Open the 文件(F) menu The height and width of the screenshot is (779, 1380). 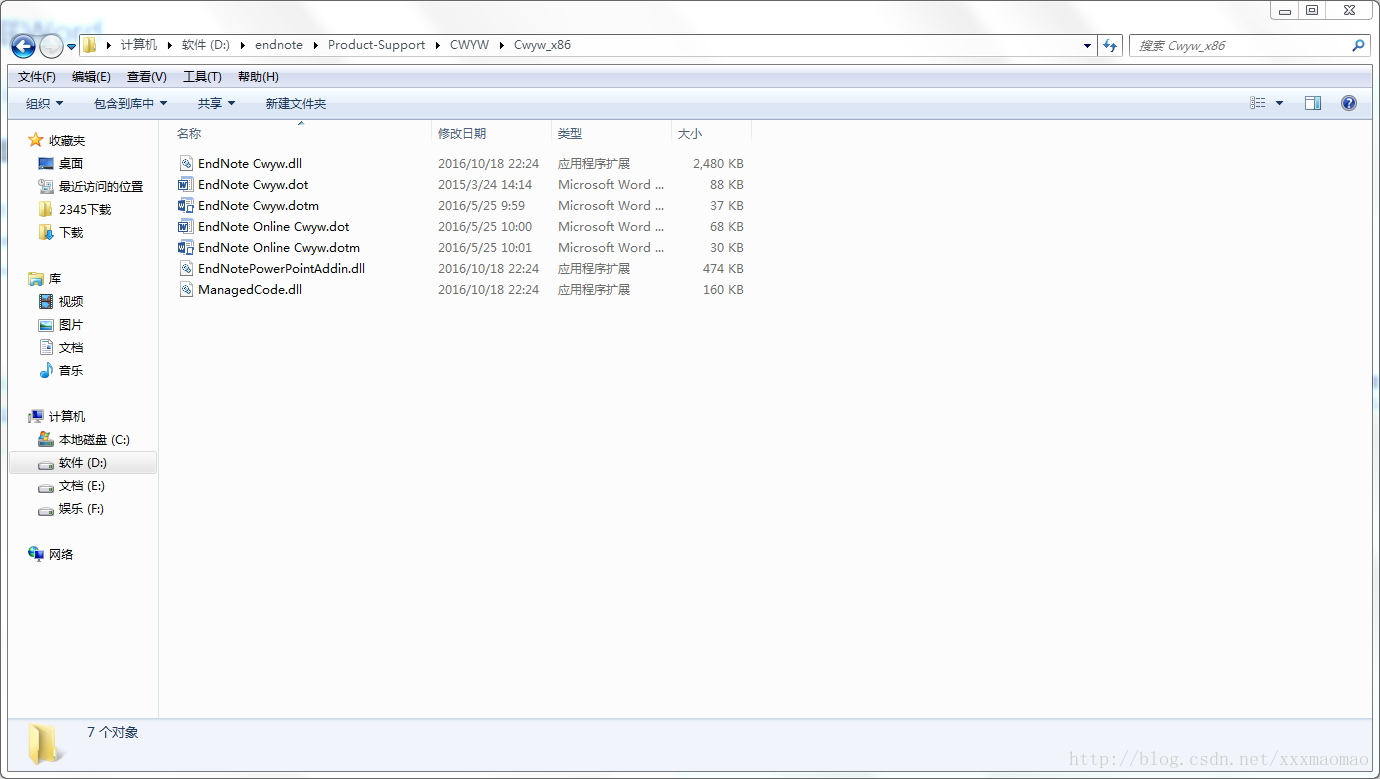point(37,77)
